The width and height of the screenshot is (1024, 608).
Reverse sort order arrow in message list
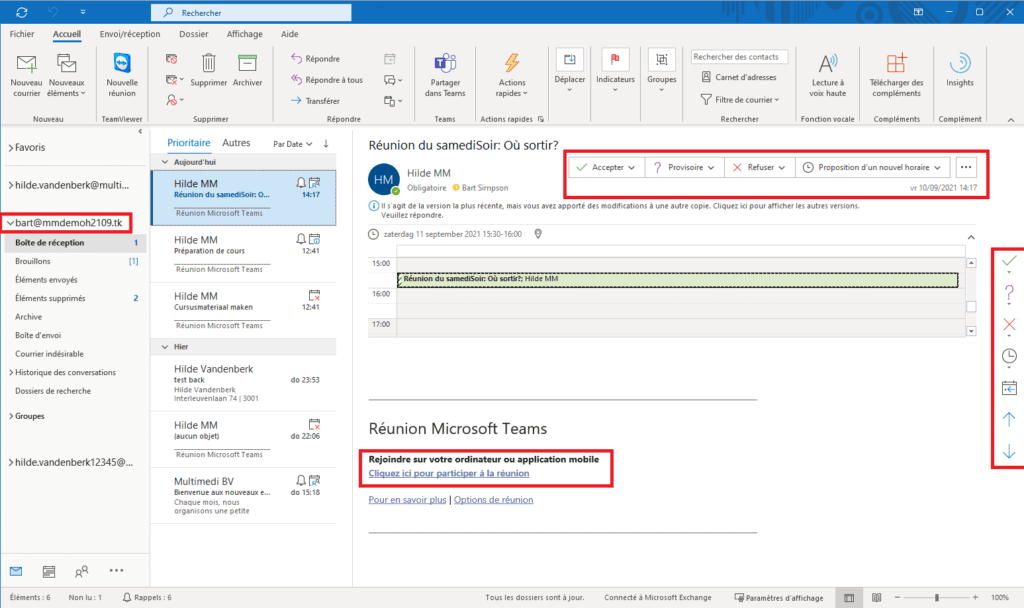pos(326,144)
